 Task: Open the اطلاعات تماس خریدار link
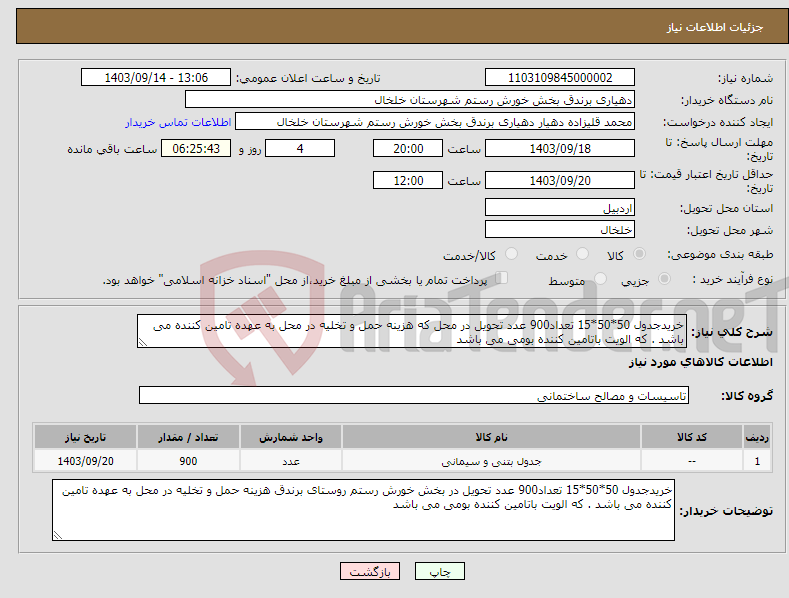178,122
